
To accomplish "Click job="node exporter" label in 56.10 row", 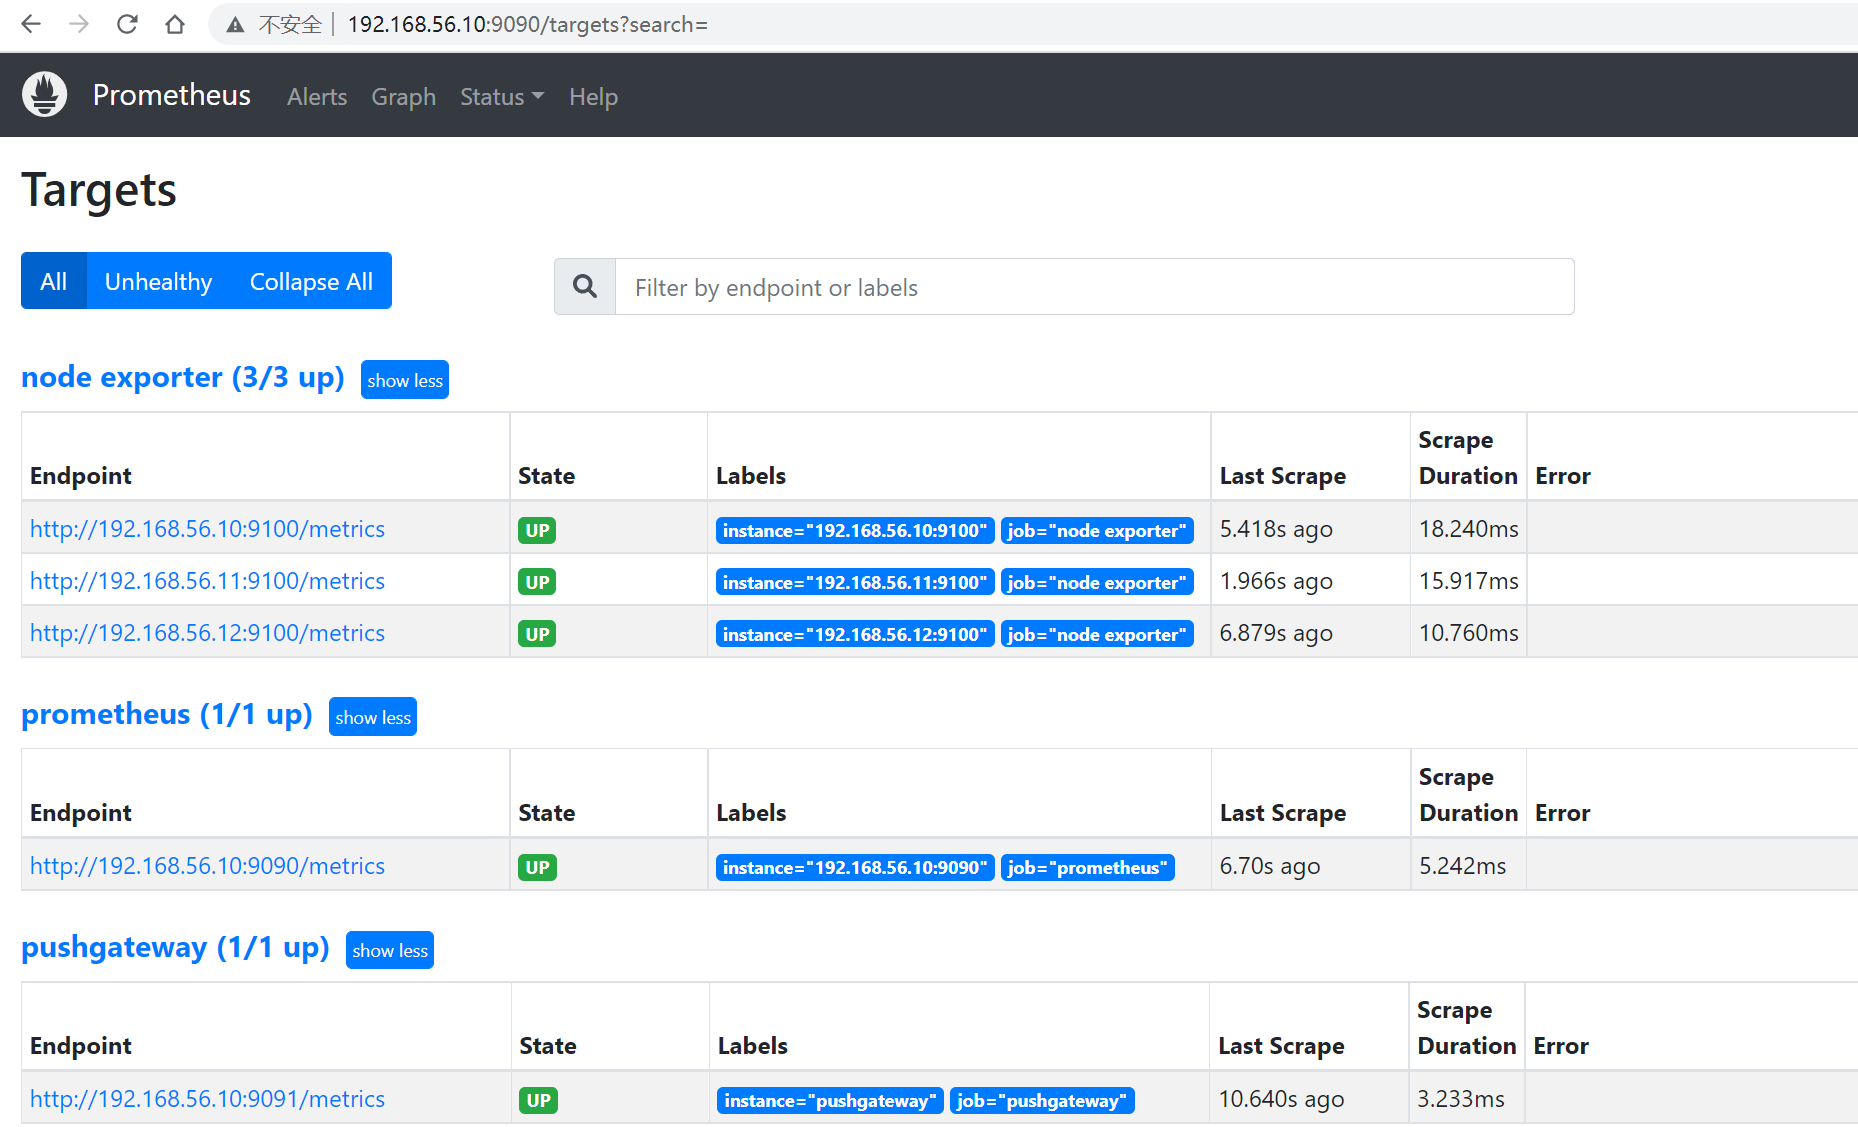I will click(x=1097, y=530).
